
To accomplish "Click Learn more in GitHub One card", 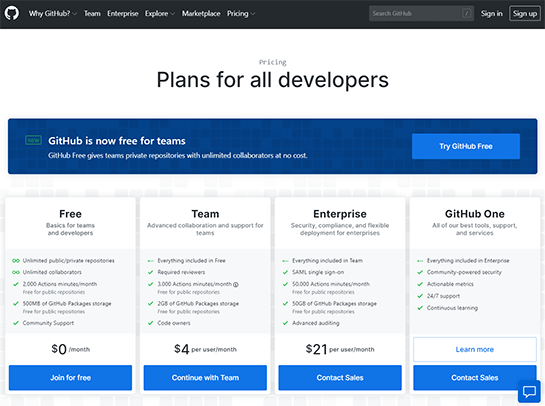I will tap(475, 349).
